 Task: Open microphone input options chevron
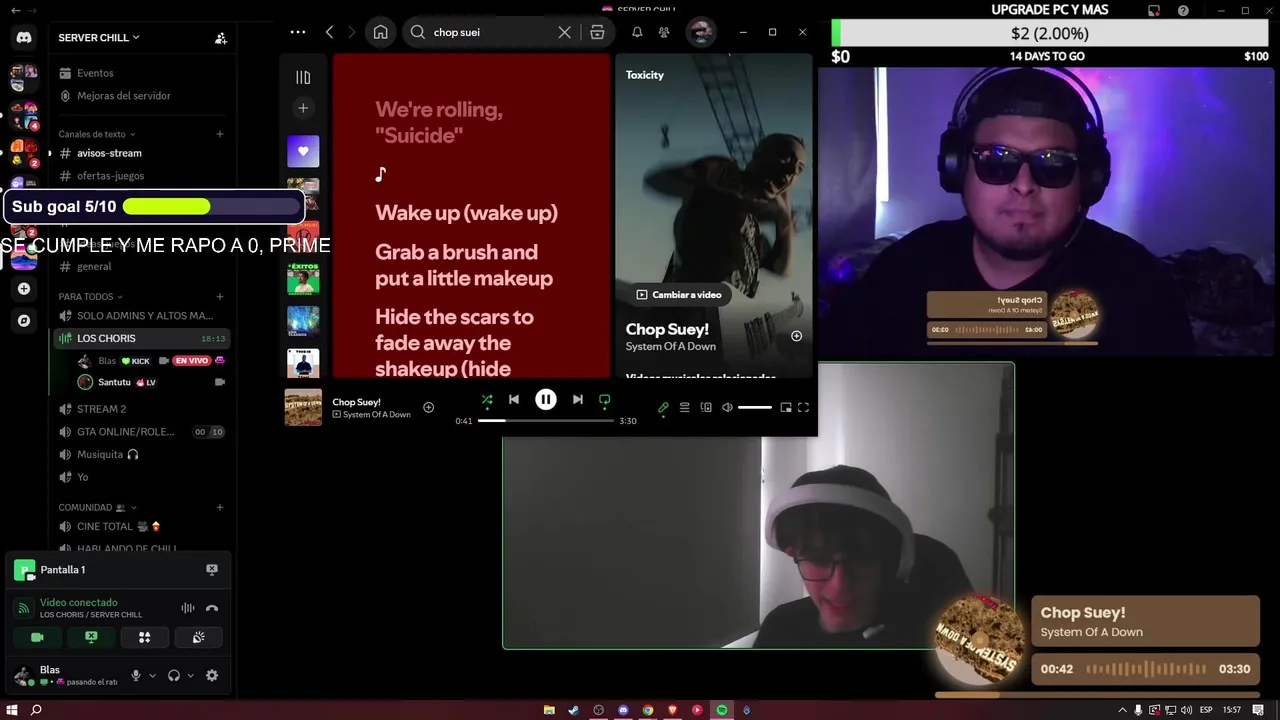(152, 676)
